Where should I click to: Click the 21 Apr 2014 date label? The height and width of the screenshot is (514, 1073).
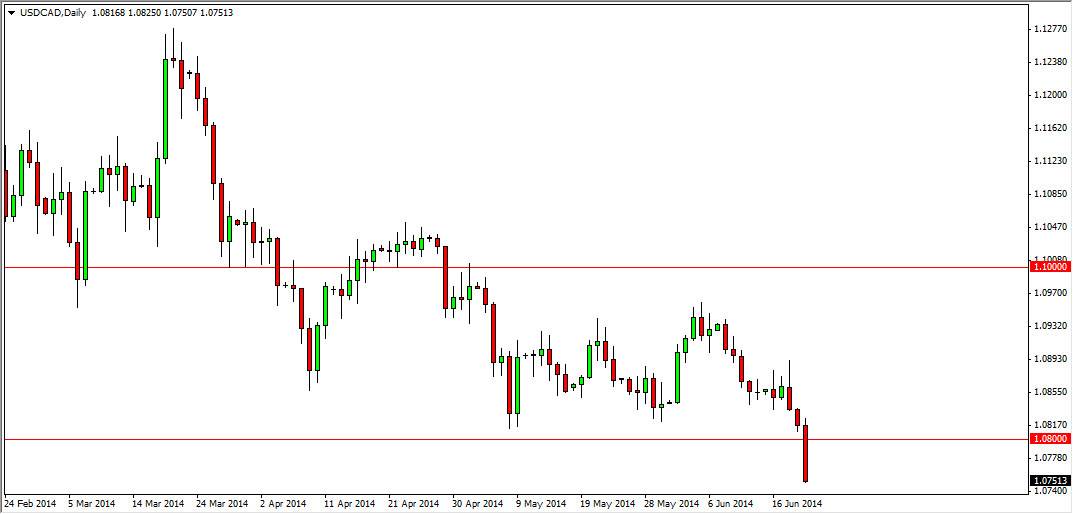(x=411, y=504)
